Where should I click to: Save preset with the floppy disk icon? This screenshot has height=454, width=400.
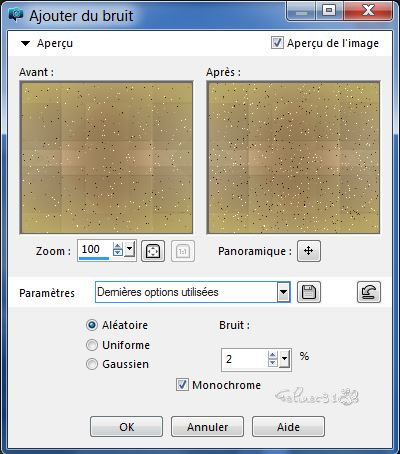(309, 292)
